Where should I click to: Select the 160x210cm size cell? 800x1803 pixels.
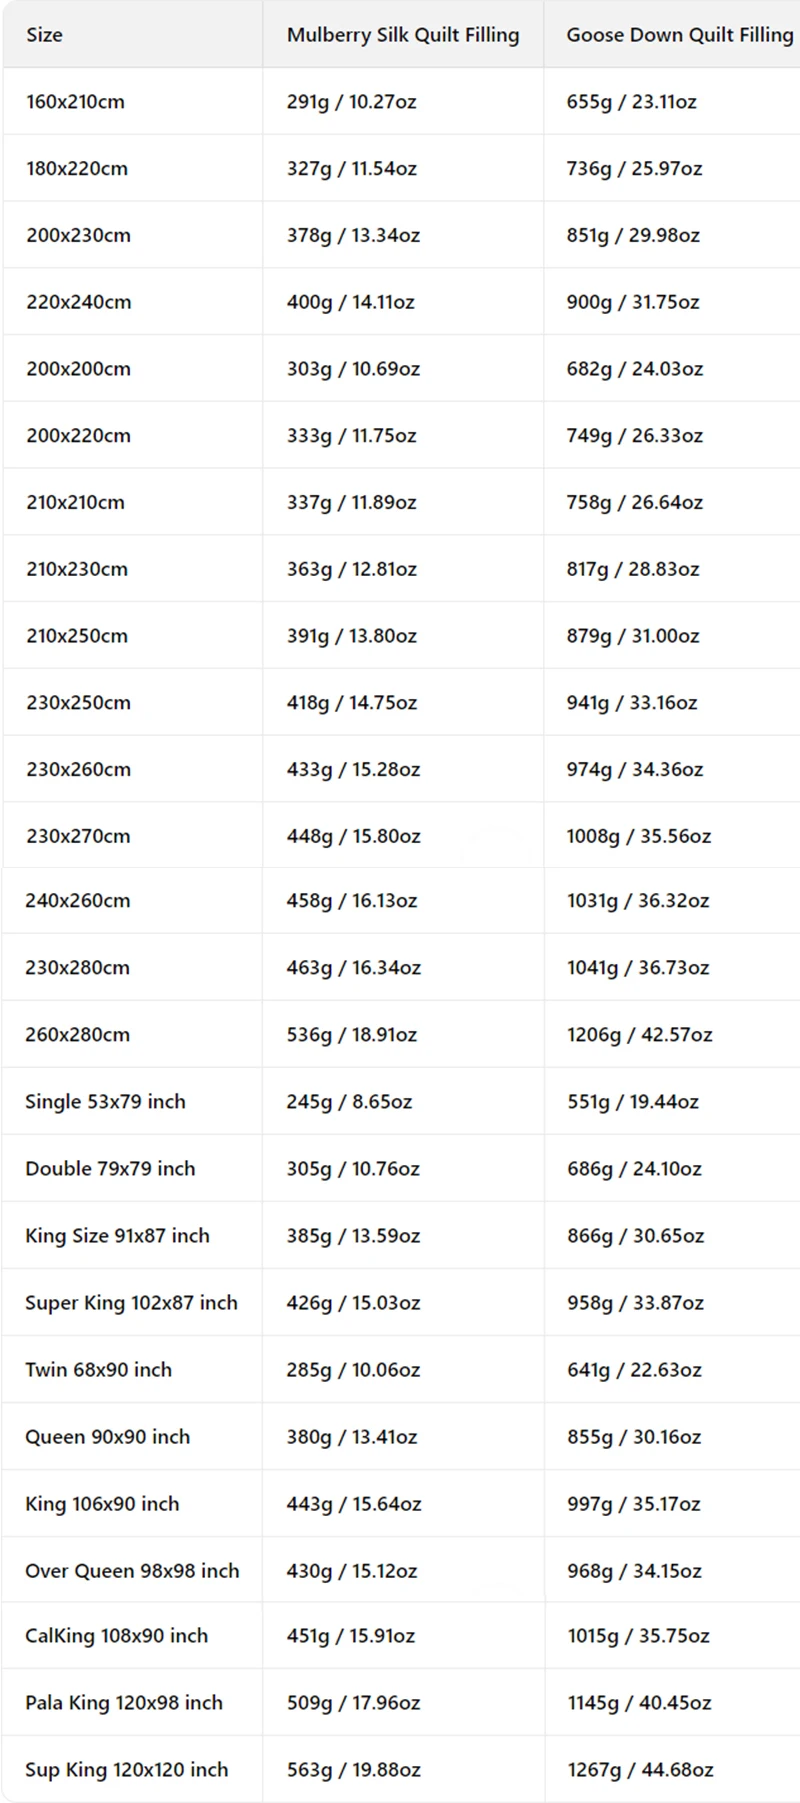click(x=75, y=101)
